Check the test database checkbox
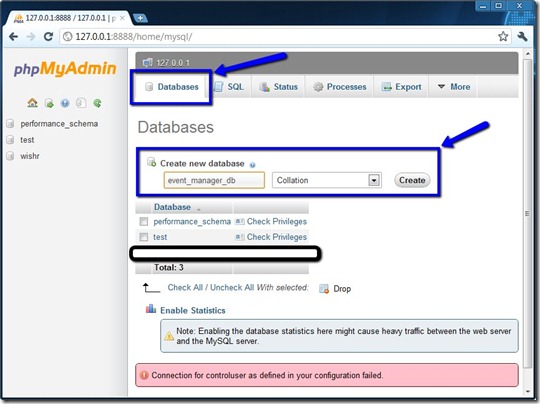Viewport: 540px width, 404px height. 144,237
